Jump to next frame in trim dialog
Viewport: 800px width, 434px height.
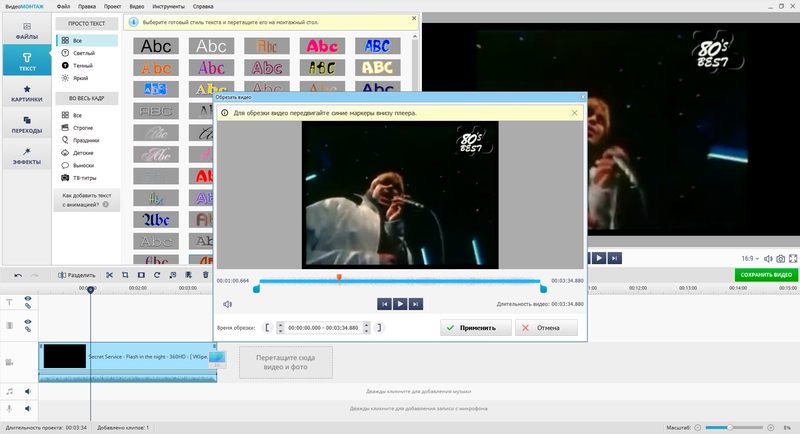click(416, 304)
